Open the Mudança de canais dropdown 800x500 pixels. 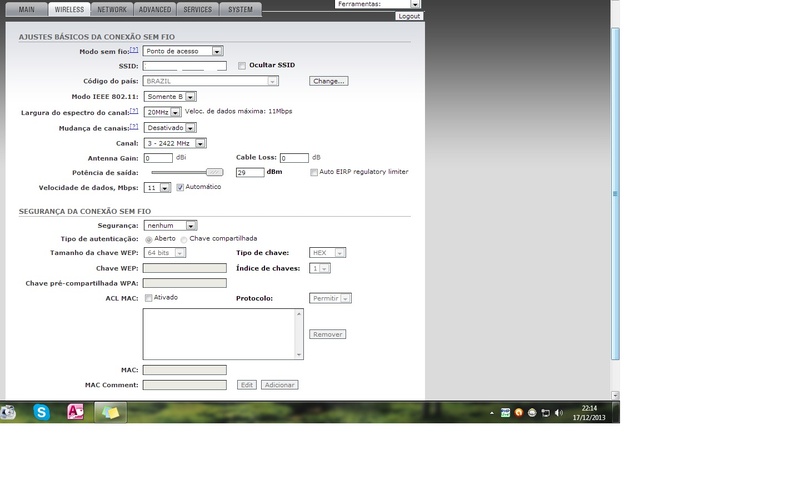tap(170, 128)
